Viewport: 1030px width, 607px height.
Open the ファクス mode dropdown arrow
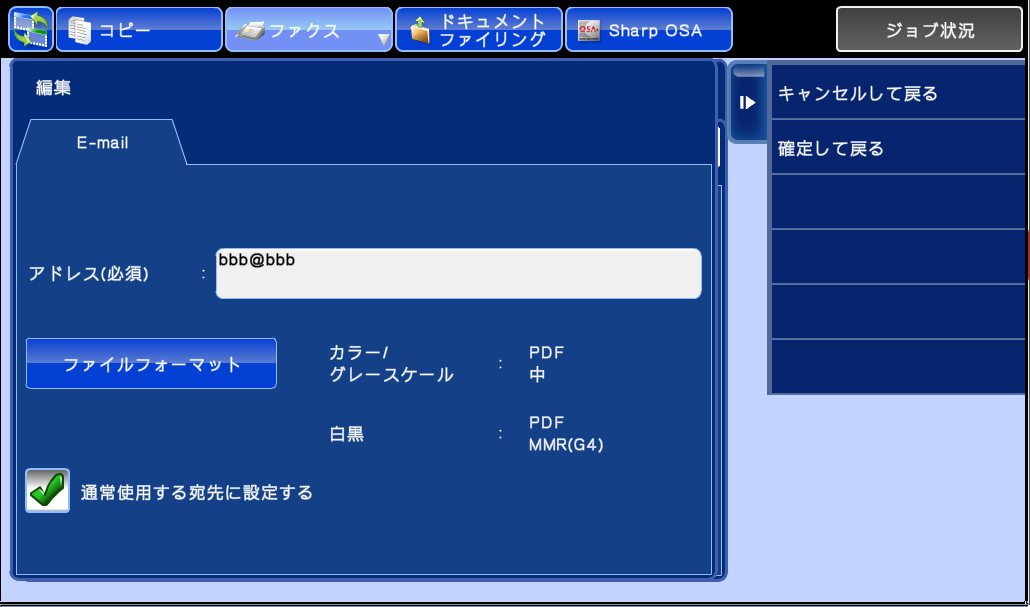click(x=383, y=40)
